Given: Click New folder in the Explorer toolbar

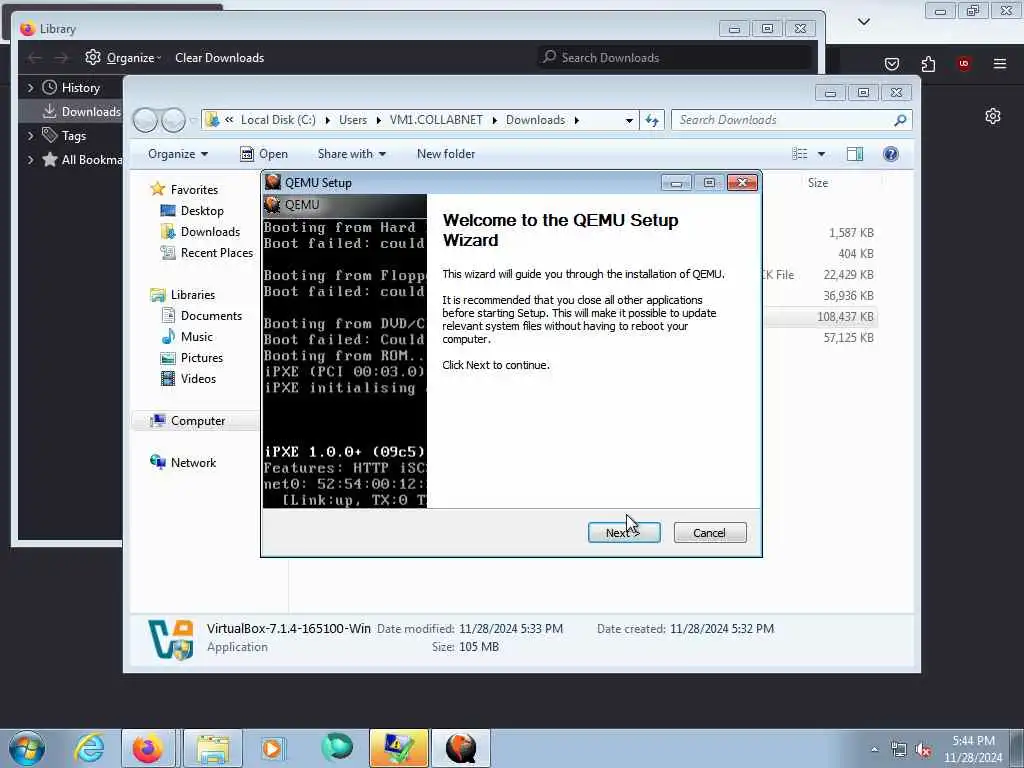Looking at the screenshot, I should pyautogui.click(x=446, y=154).
